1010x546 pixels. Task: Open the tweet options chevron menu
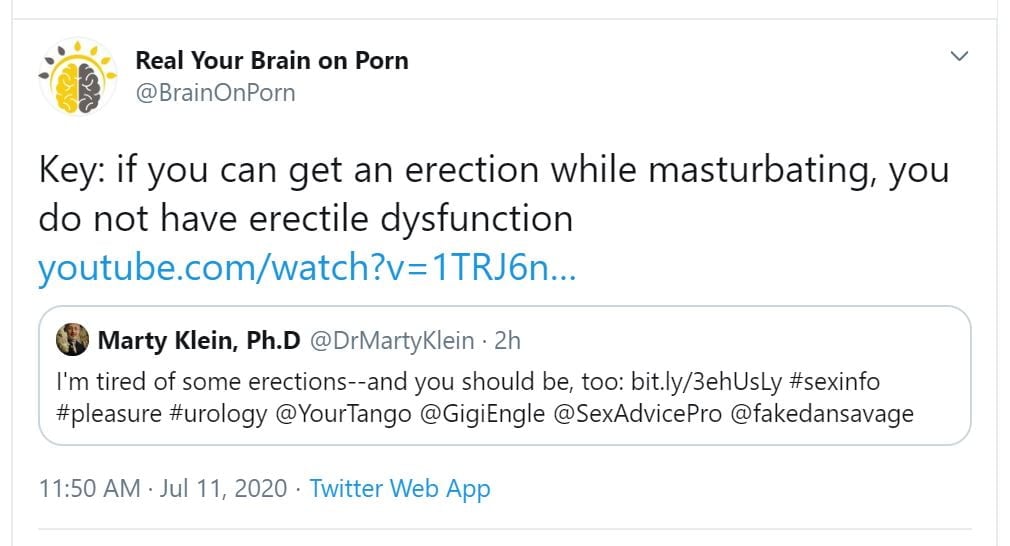pos(959,56)
